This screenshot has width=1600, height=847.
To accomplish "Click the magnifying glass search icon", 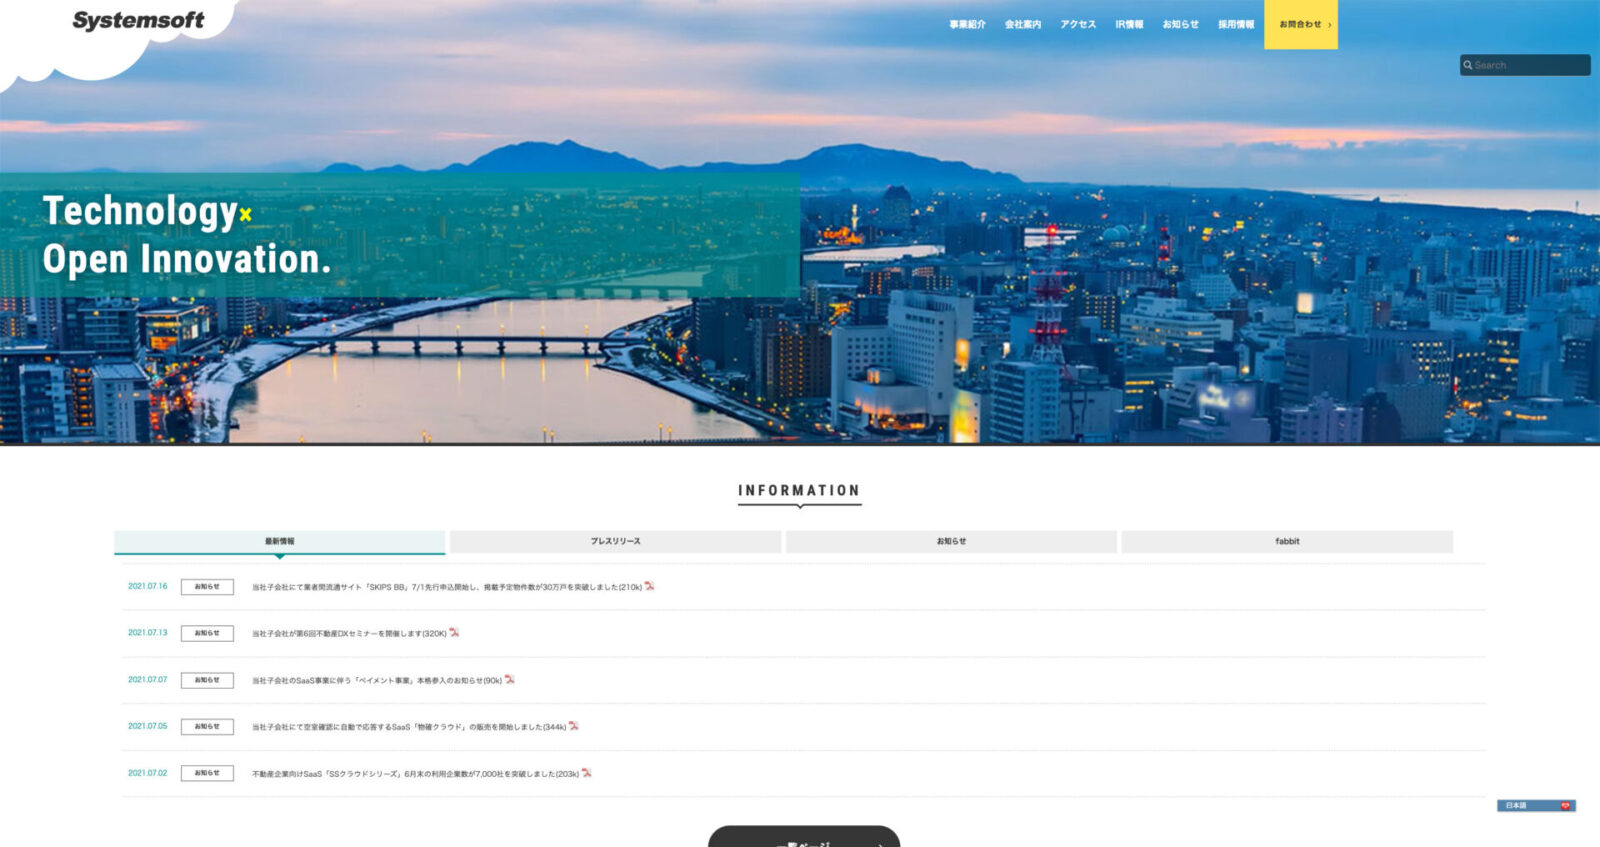I will [1468, 65].
